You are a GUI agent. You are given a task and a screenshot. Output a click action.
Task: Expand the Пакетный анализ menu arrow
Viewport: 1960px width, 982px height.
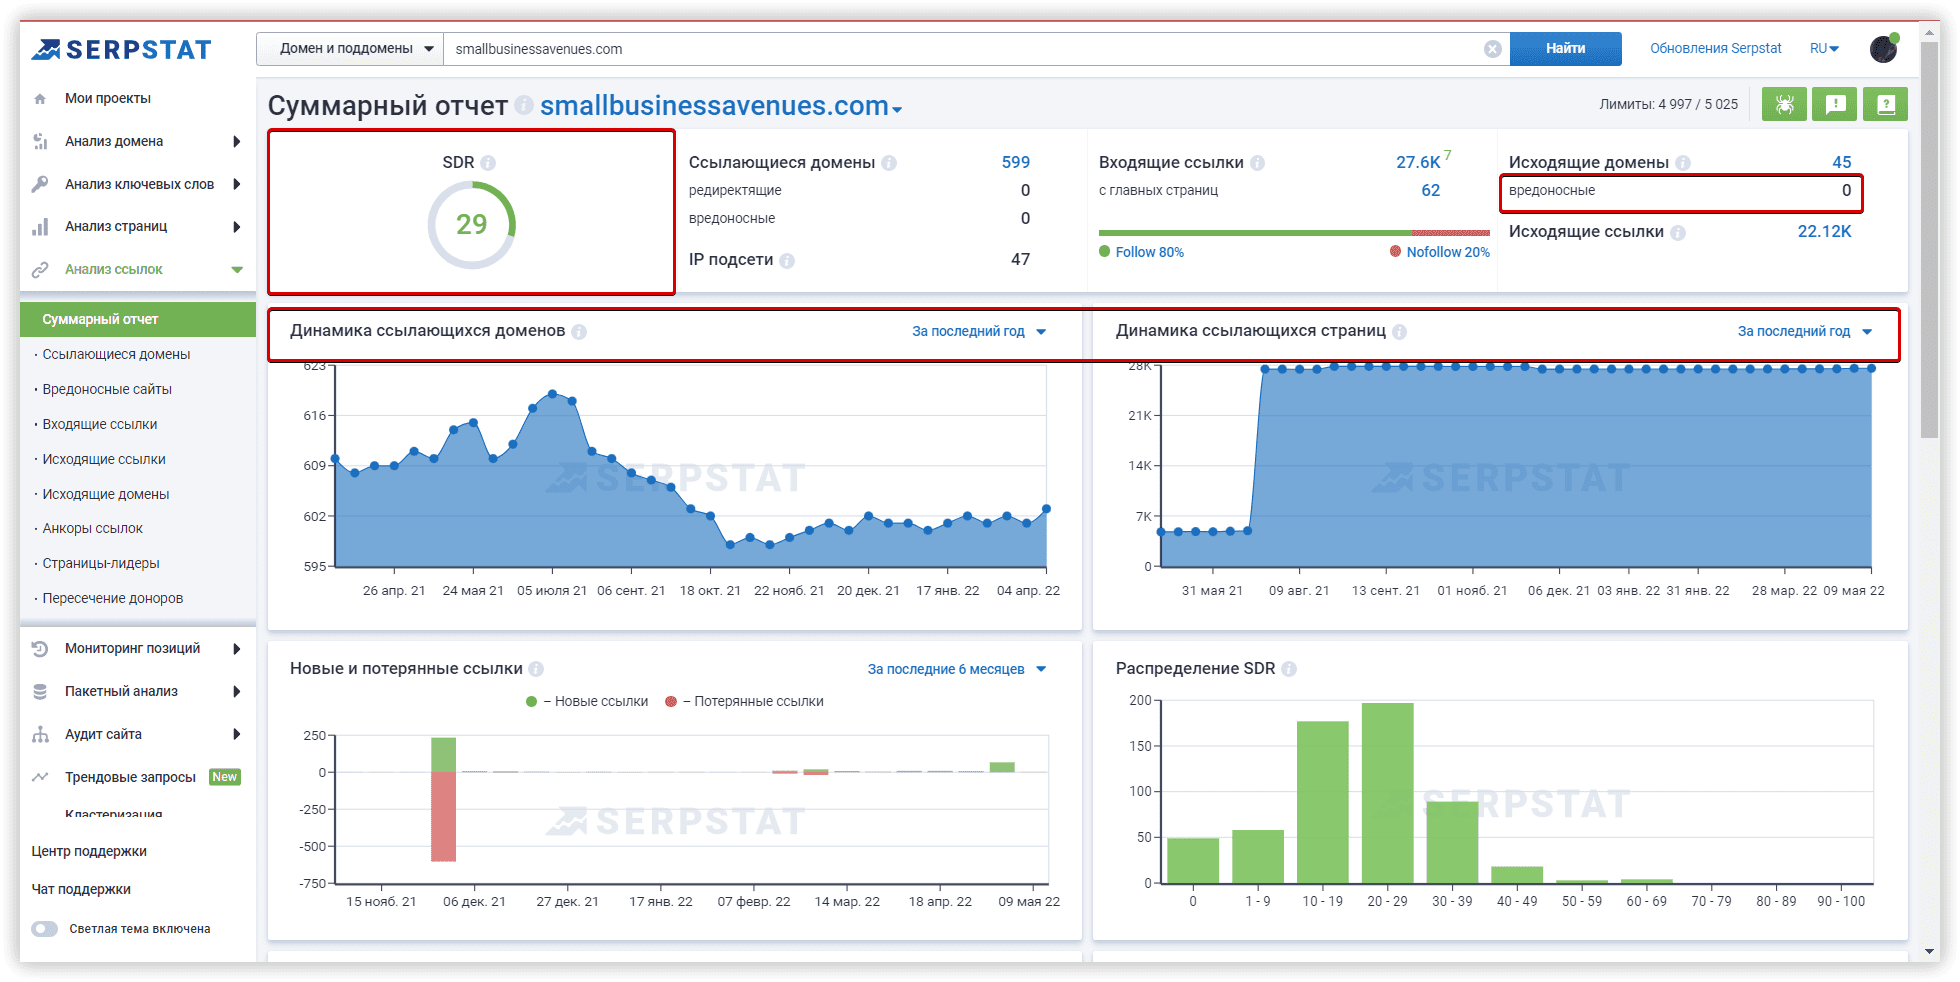237,692
